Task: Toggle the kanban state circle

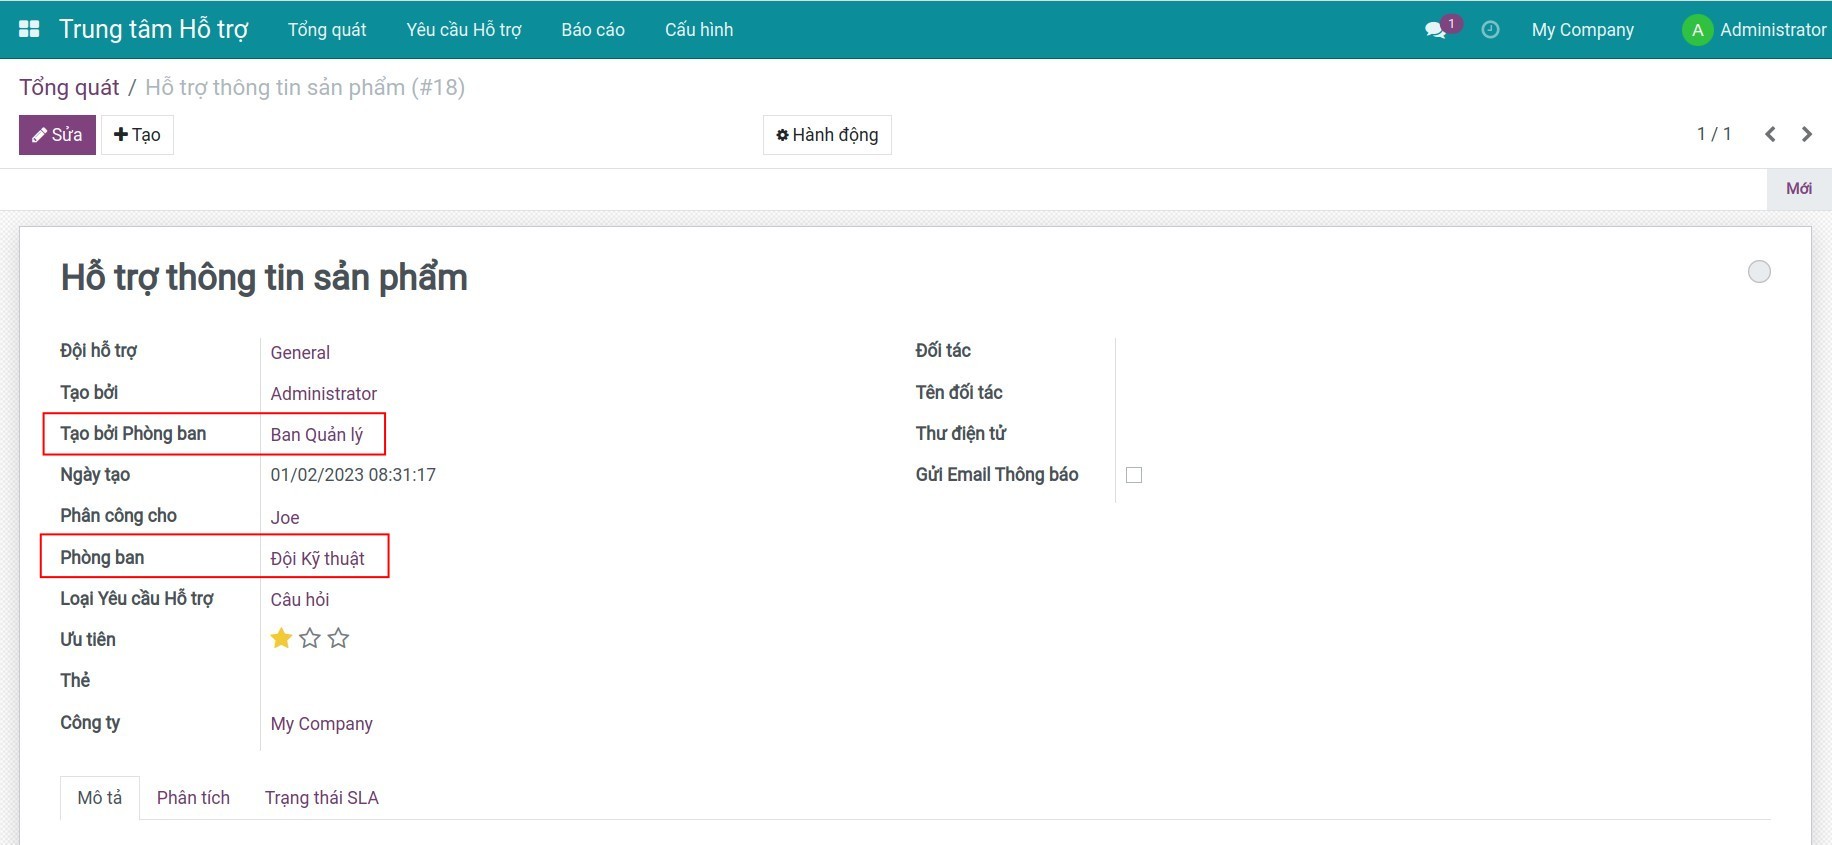Action: pyautogui.click(x=1759, y=272)
